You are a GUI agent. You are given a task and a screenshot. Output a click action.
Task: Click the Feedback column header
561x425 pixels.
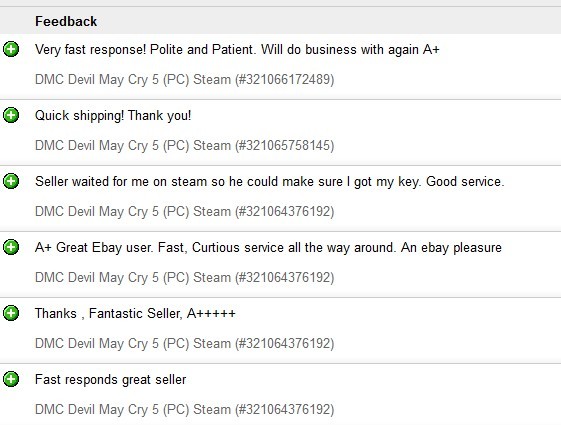point(66,21)
